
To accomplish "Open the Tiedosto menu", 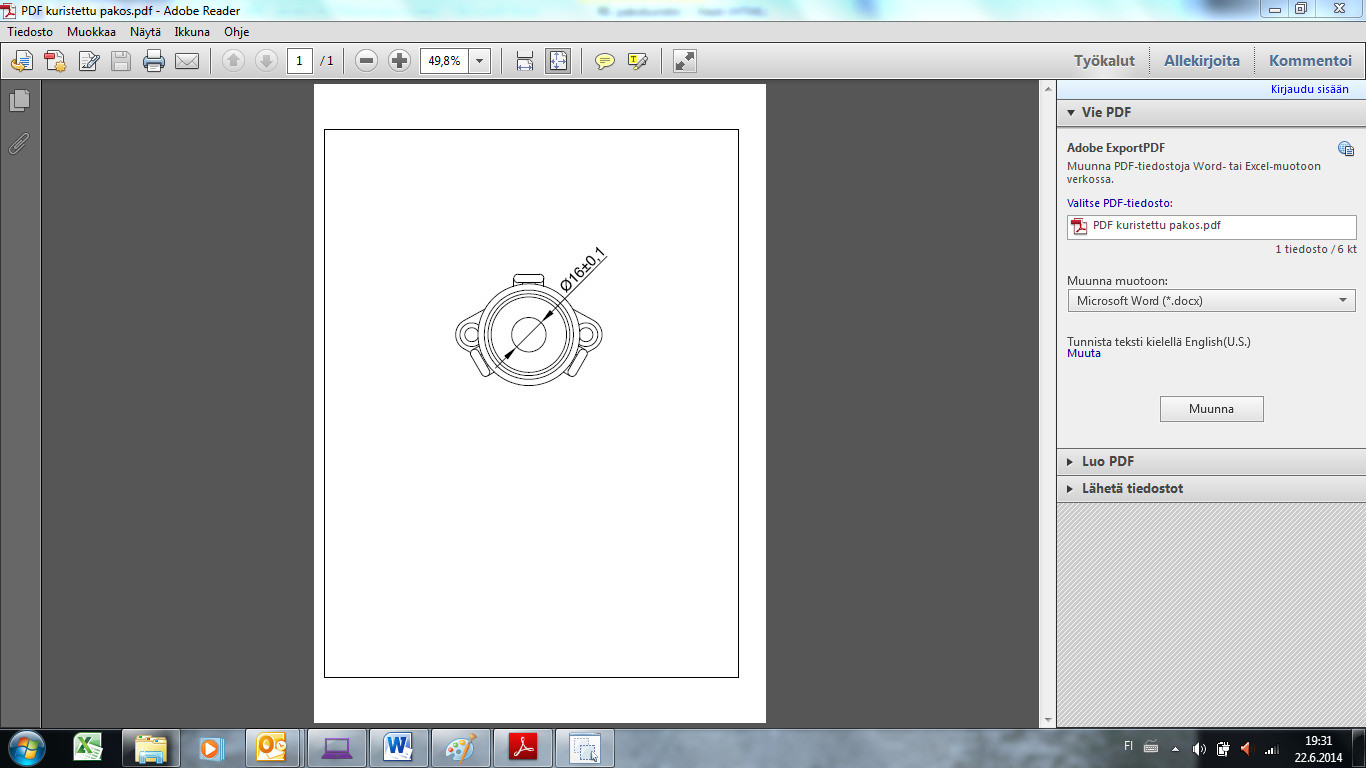I will (x=30, y=32).
